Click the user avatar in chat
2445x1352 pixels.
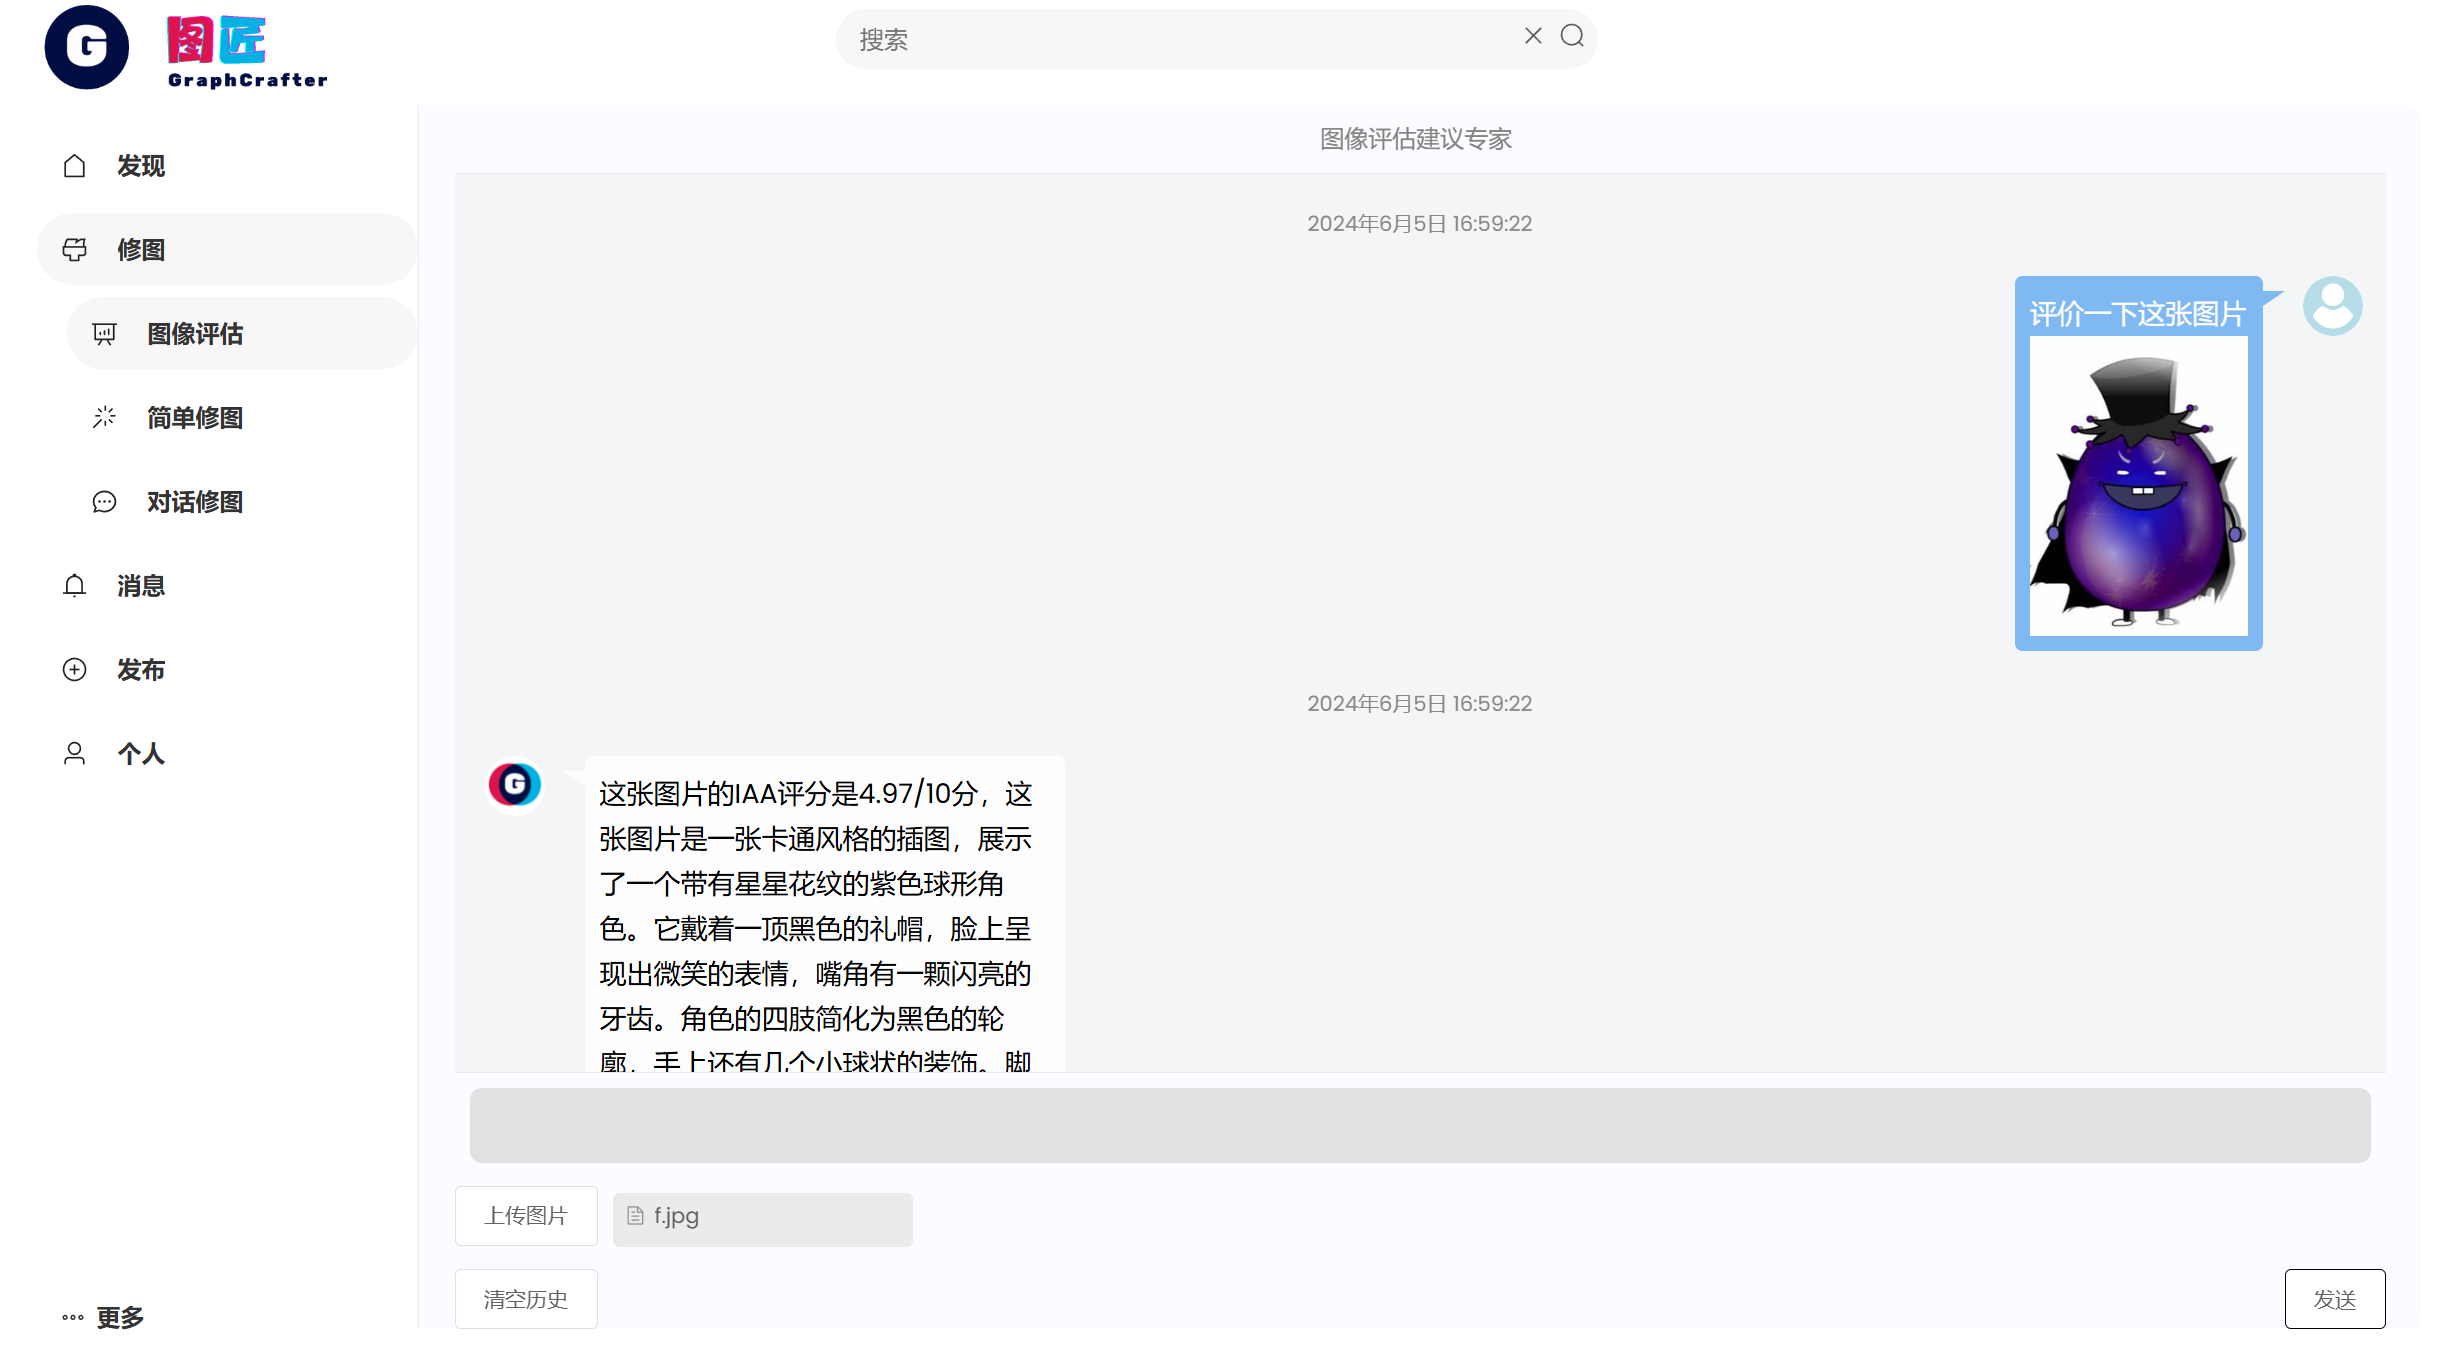coord(2332,306)
